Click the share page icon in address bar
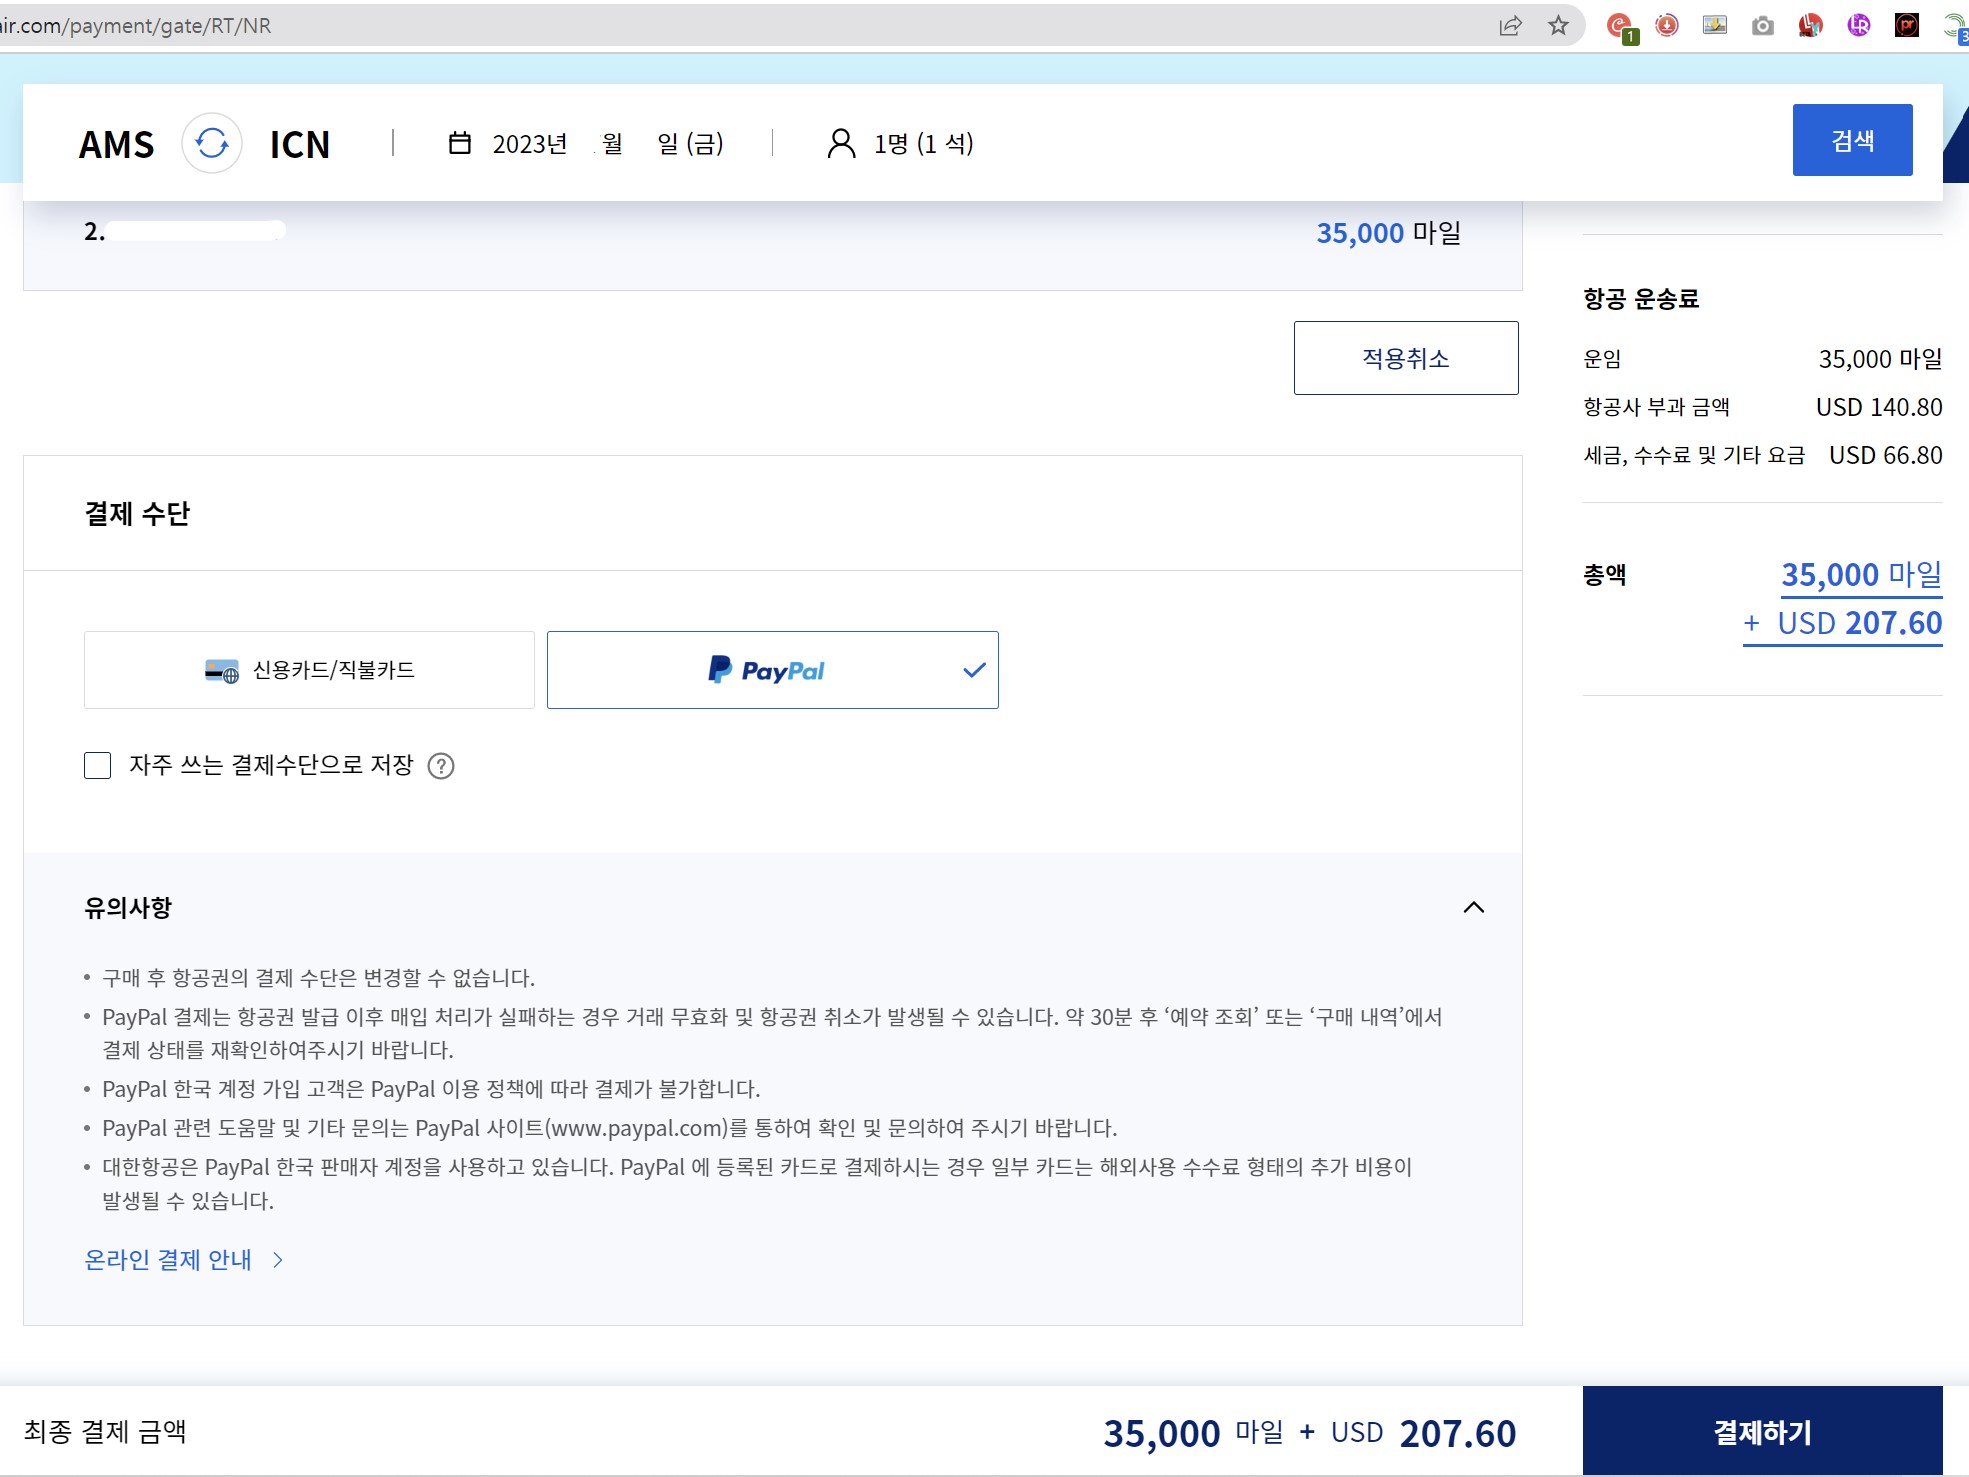This screenshot has width=1969, height=1477. [1510, 26]
